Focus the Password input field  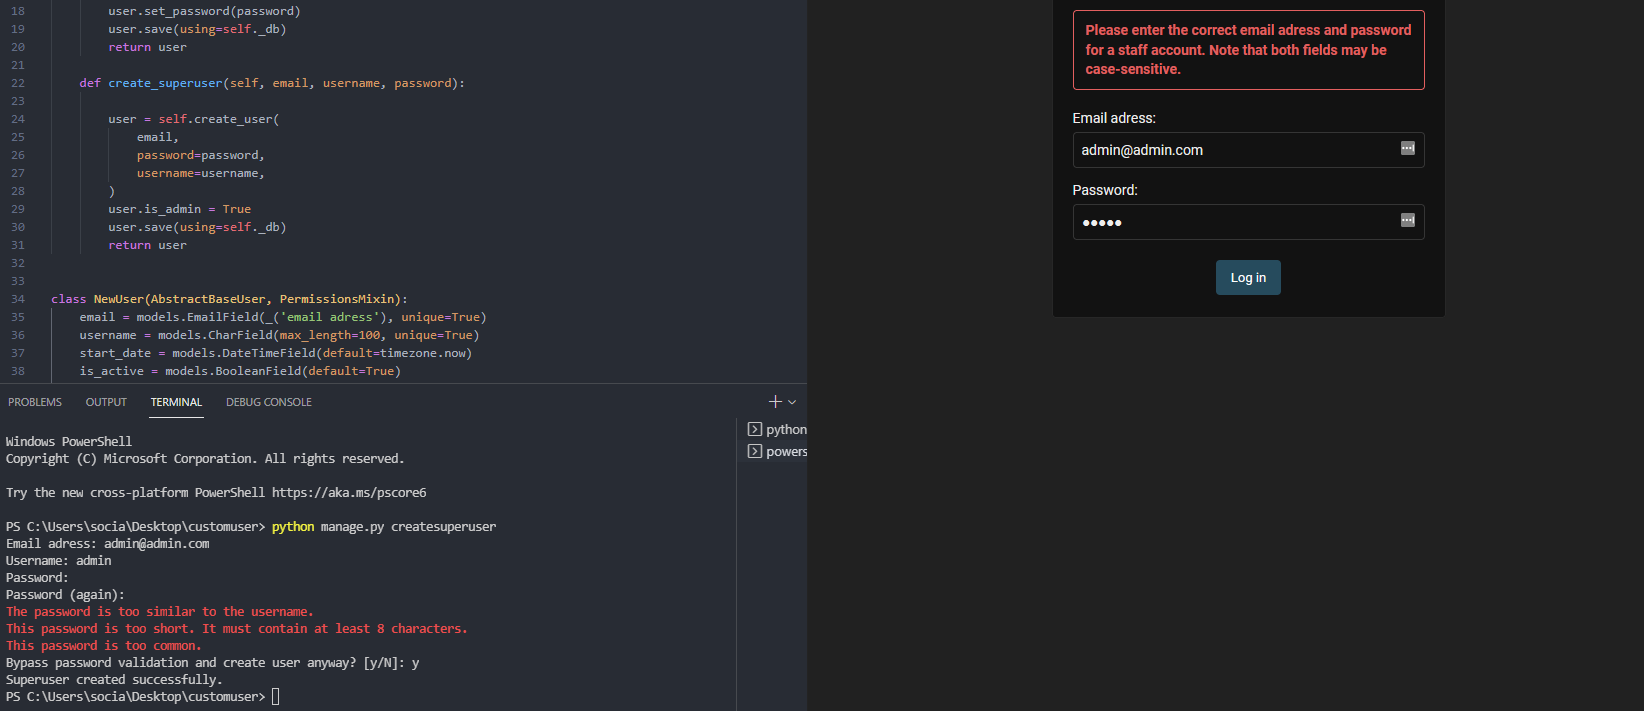click(1248, 222)
